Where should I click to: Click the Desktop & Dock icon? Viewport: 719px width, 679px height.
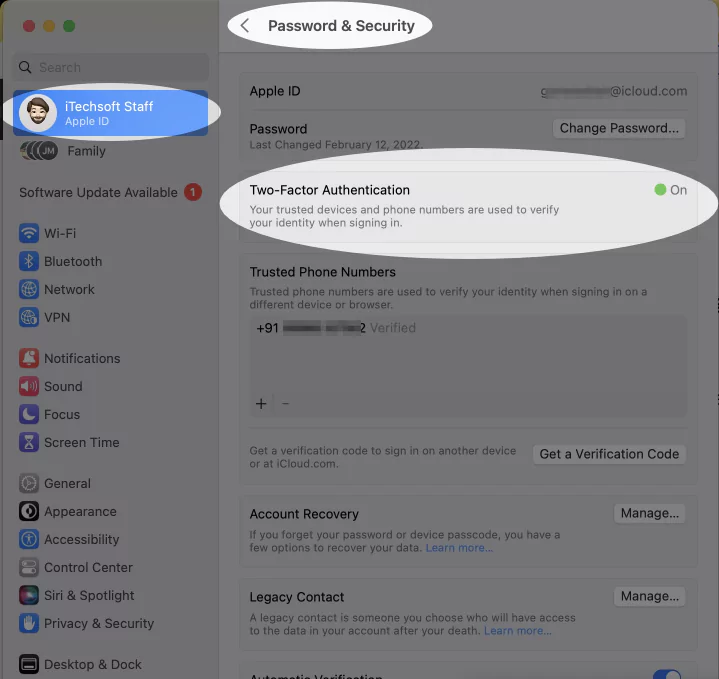[x=28, y=664]
